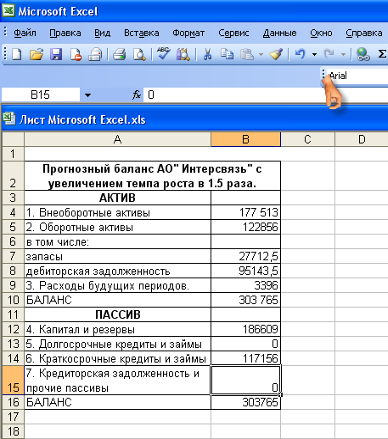Open the Формат menu
Screen dimensions: 388x439
tap(188, 33)
